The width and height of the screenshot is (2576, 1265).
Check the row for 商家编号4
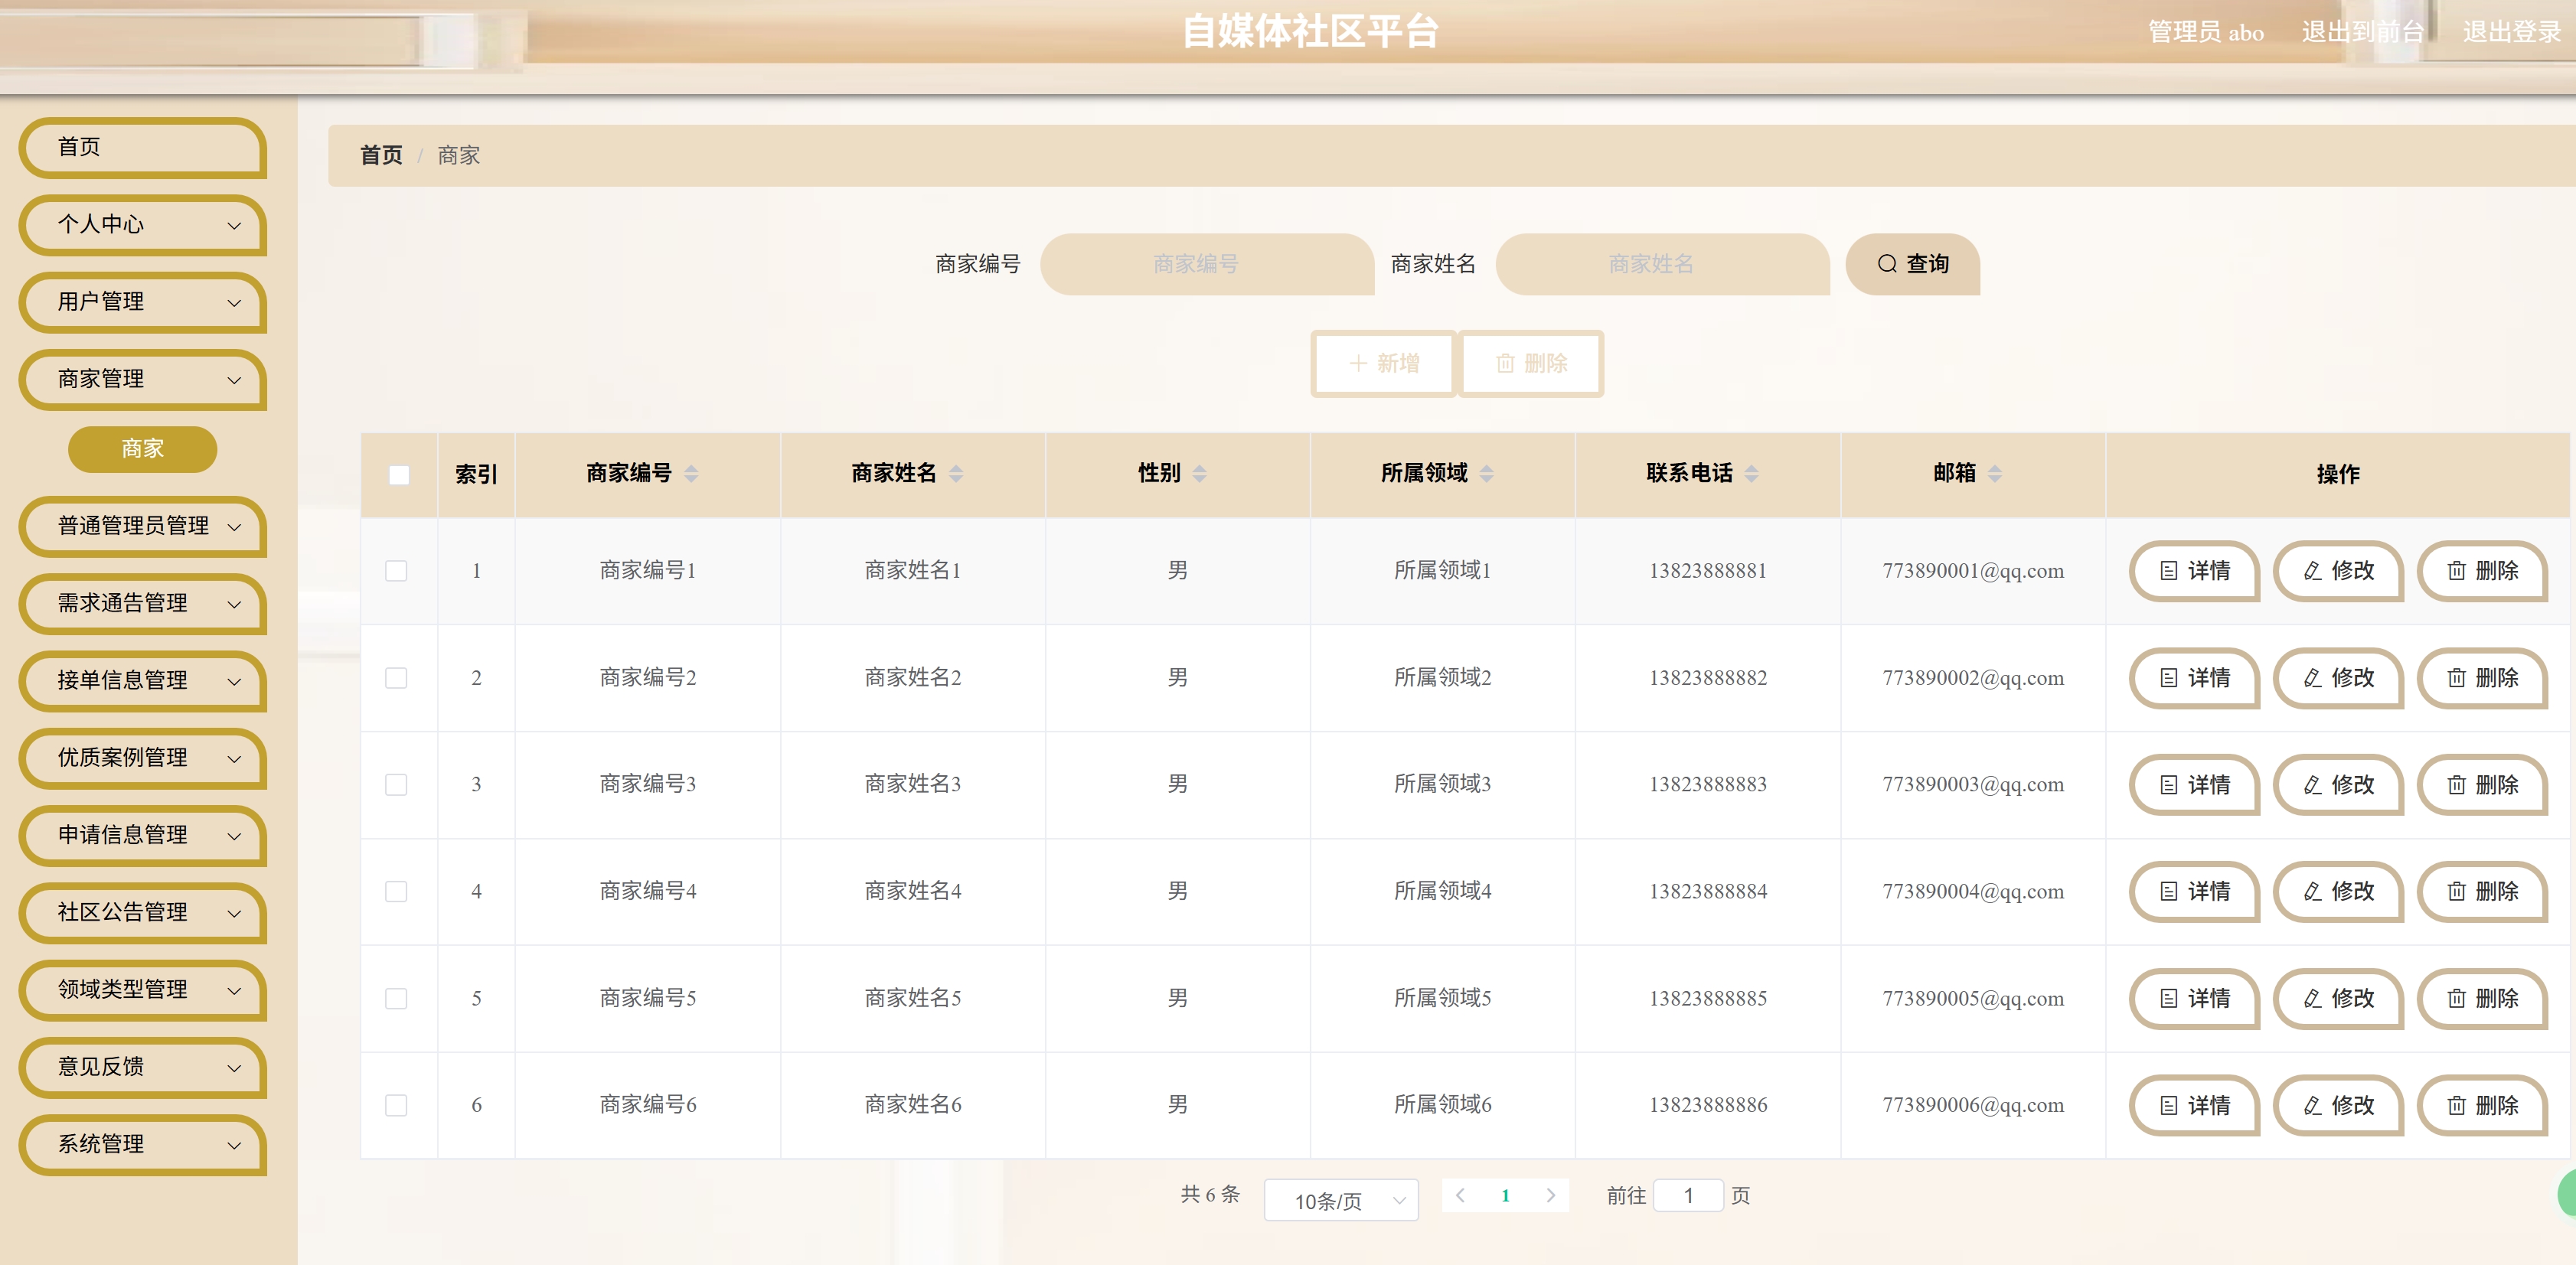tap(396, 891)
